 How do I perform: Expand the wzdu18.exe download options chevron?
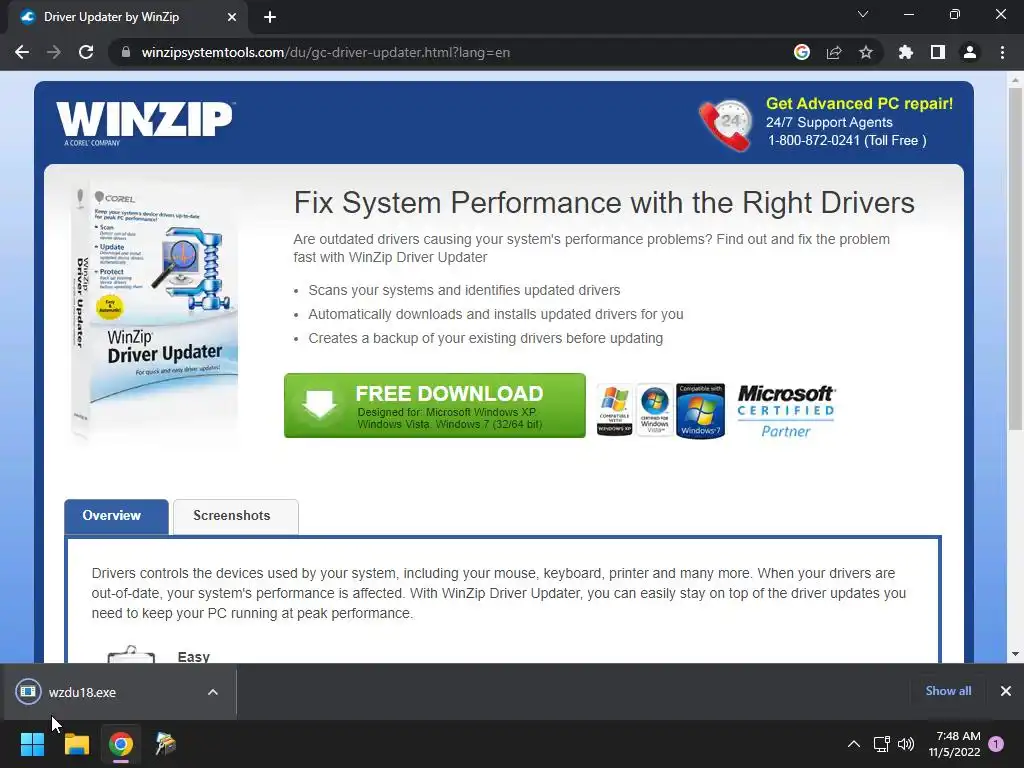[x=212, y=692]
